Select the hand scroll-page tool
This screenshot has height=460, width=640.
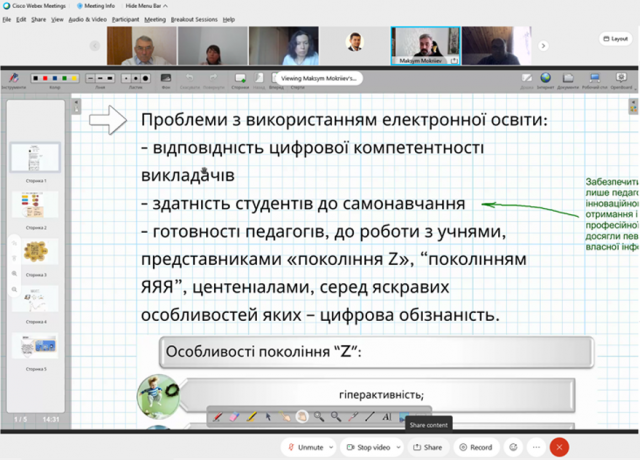(302, 417)
